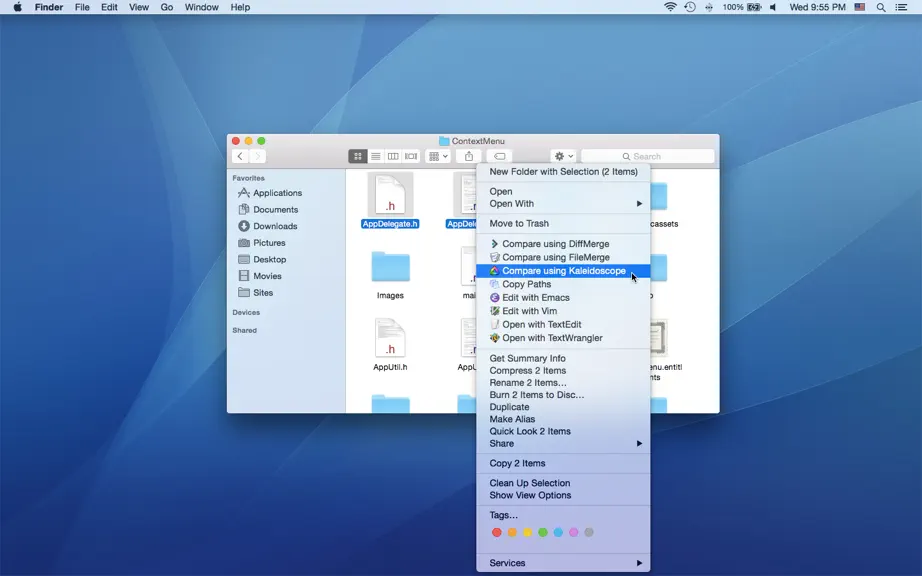Apply the red tag color
The width and height of the screenshot is (922, 576).
[x=497, y=533]
